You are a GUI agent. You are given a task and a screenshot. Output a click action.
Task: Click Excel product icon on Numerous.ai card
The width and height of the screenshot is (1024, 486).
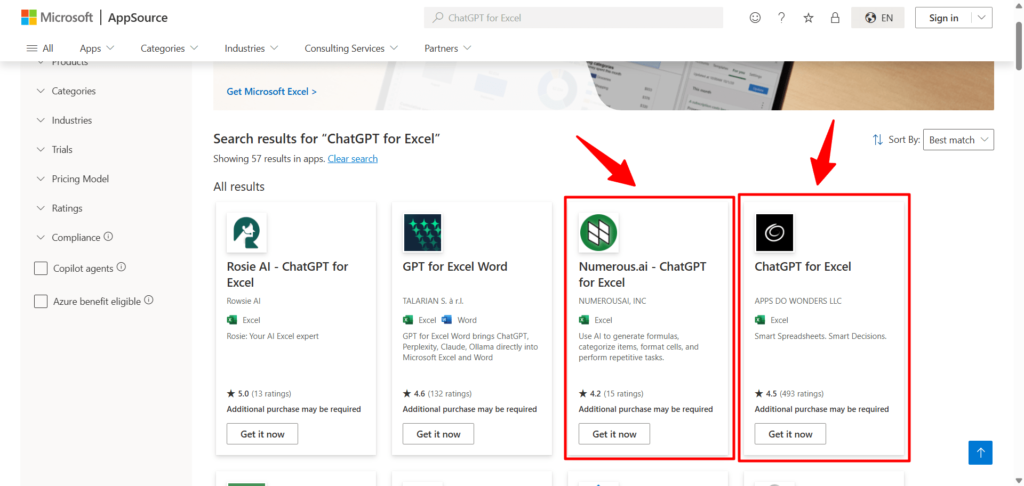[584, 320]
